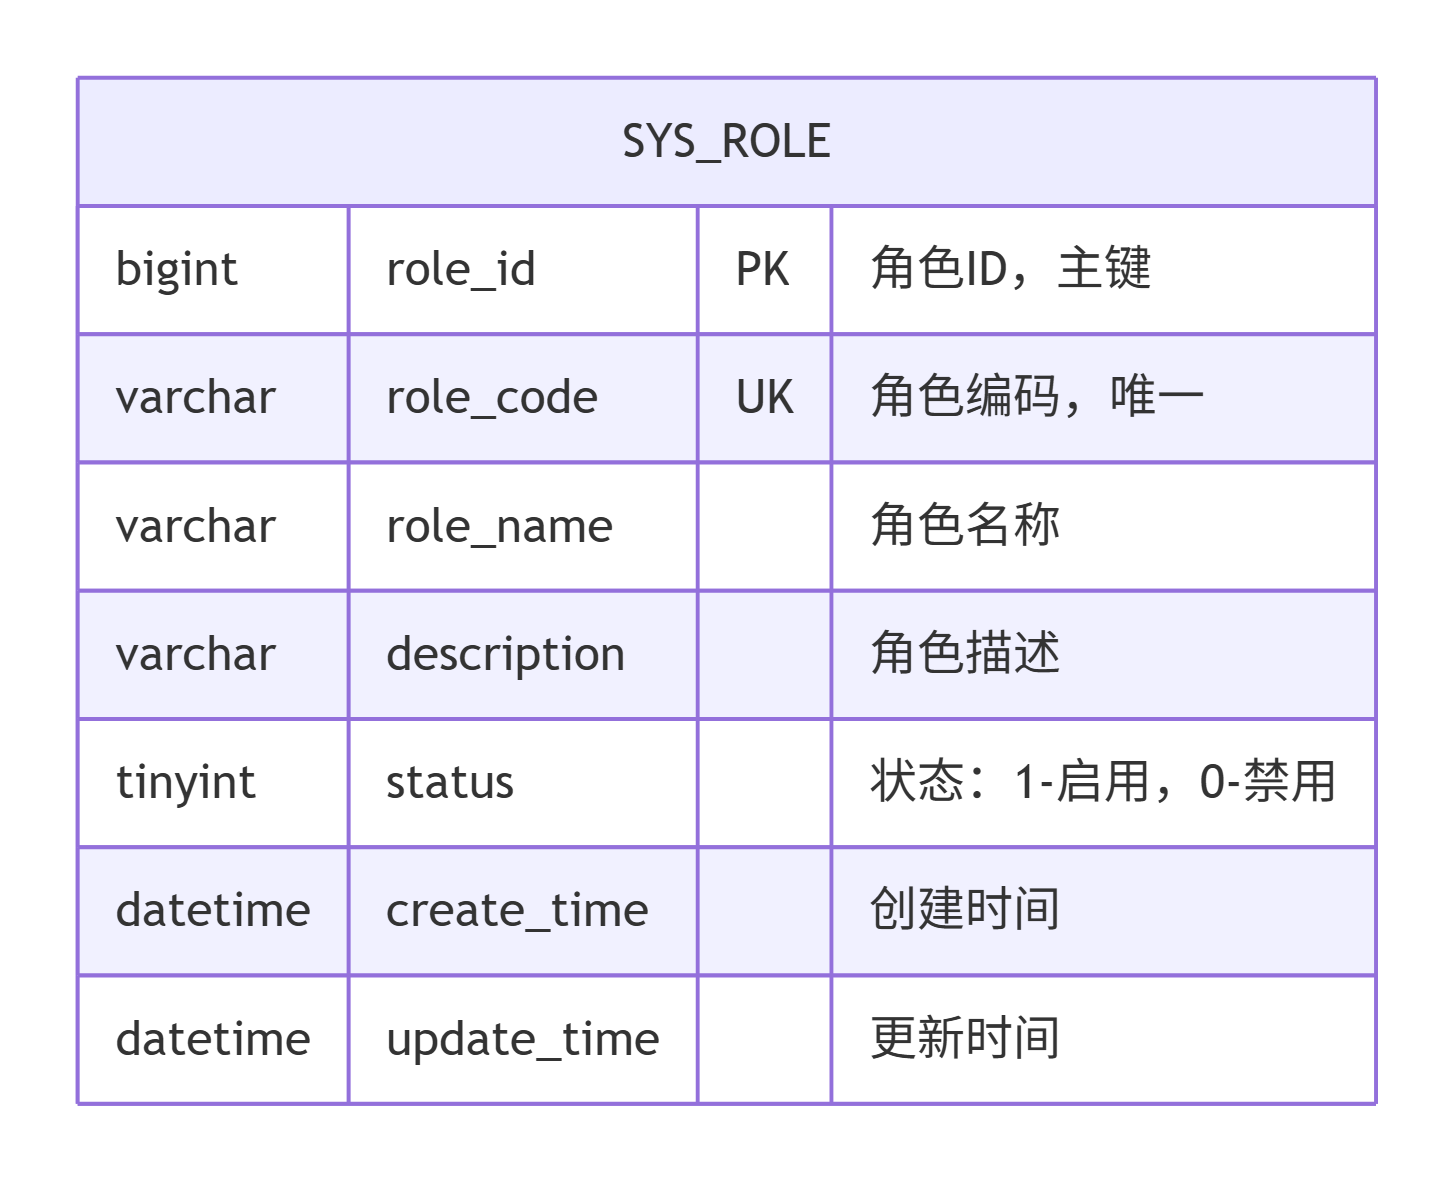Click the 角色名称 comment cell
This screenshot has height=1181, width=1453.
point(1104,526)
